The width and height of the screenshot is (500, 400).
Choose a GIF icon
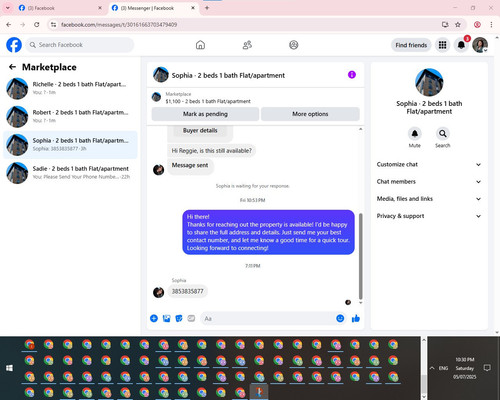[191, 318]
